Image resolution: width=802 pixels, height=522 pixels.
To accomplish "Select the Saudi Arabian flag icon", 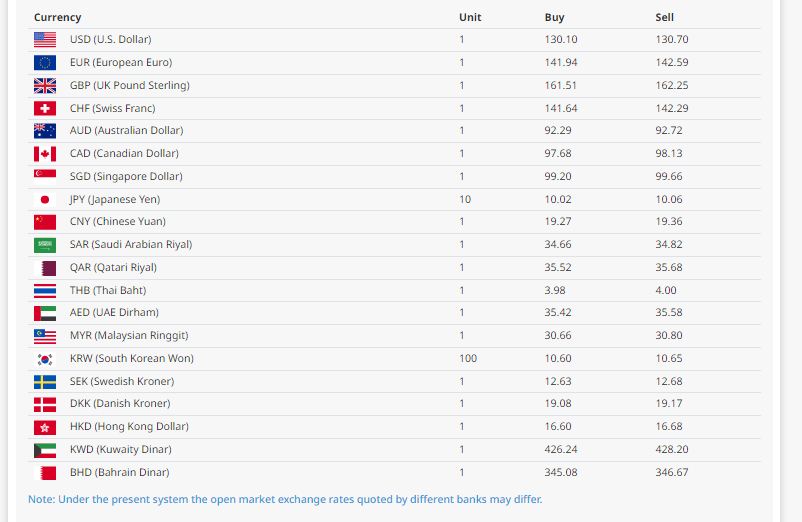I will point(45,245).
